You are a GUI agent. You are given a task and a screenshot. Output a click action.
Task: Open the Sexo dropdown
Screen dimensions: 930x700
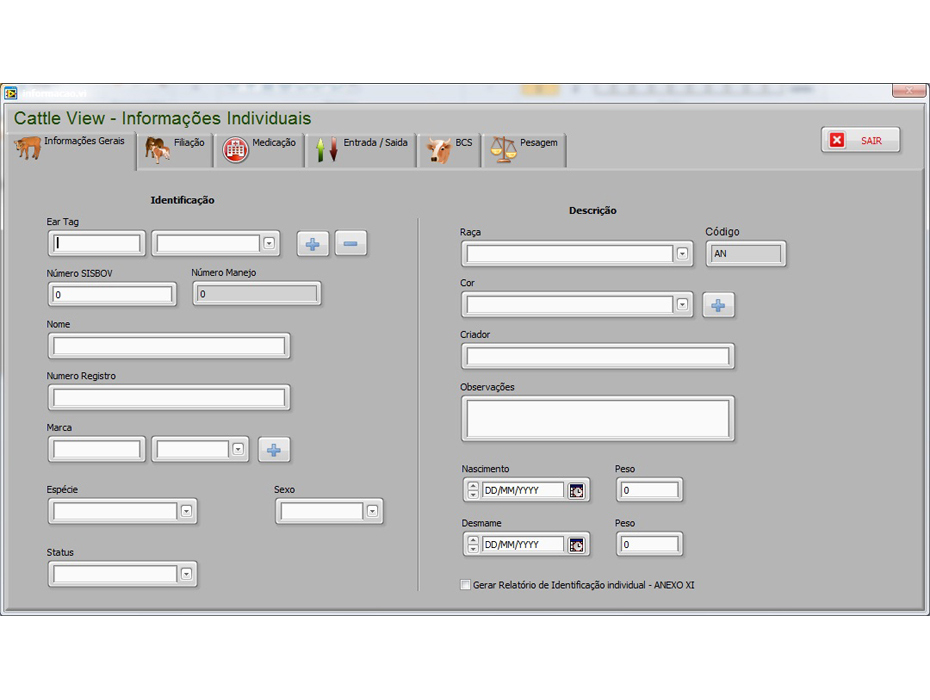372,512
